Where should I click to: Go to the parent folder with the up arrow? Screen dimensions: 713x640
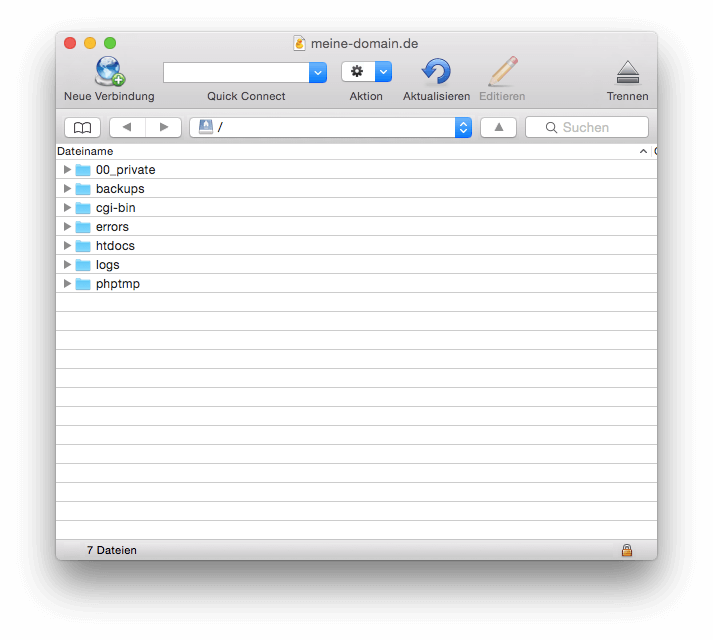[x=498, y=127]
